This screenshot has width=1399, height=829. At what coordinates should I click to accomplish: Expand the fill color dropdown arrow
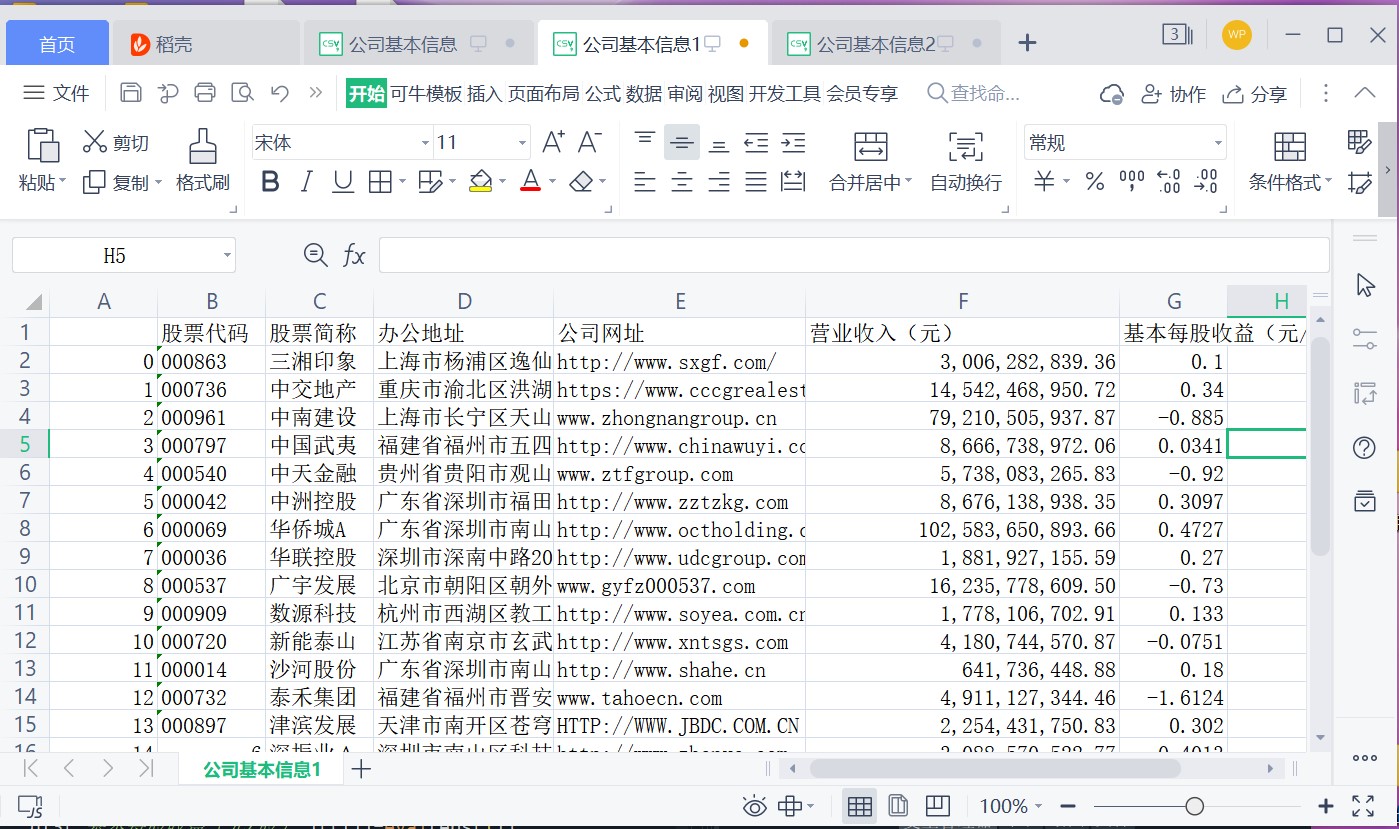[x=502, y=182]
